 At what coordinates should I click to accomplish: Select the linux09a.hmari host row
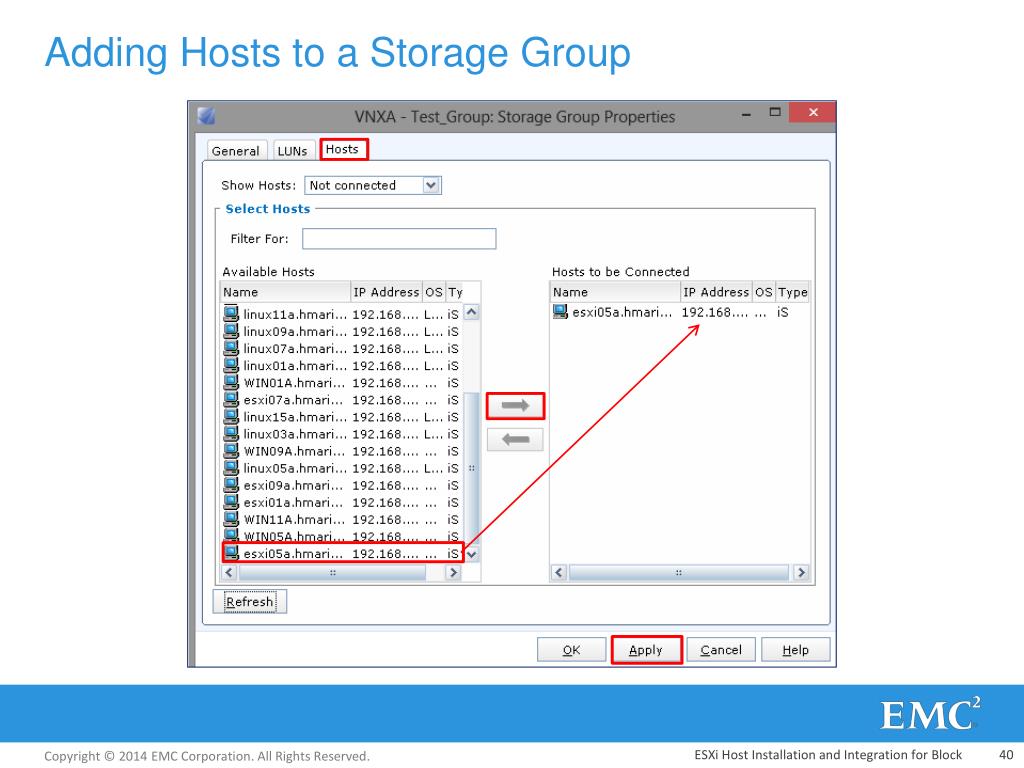click(x=342, y=330)
